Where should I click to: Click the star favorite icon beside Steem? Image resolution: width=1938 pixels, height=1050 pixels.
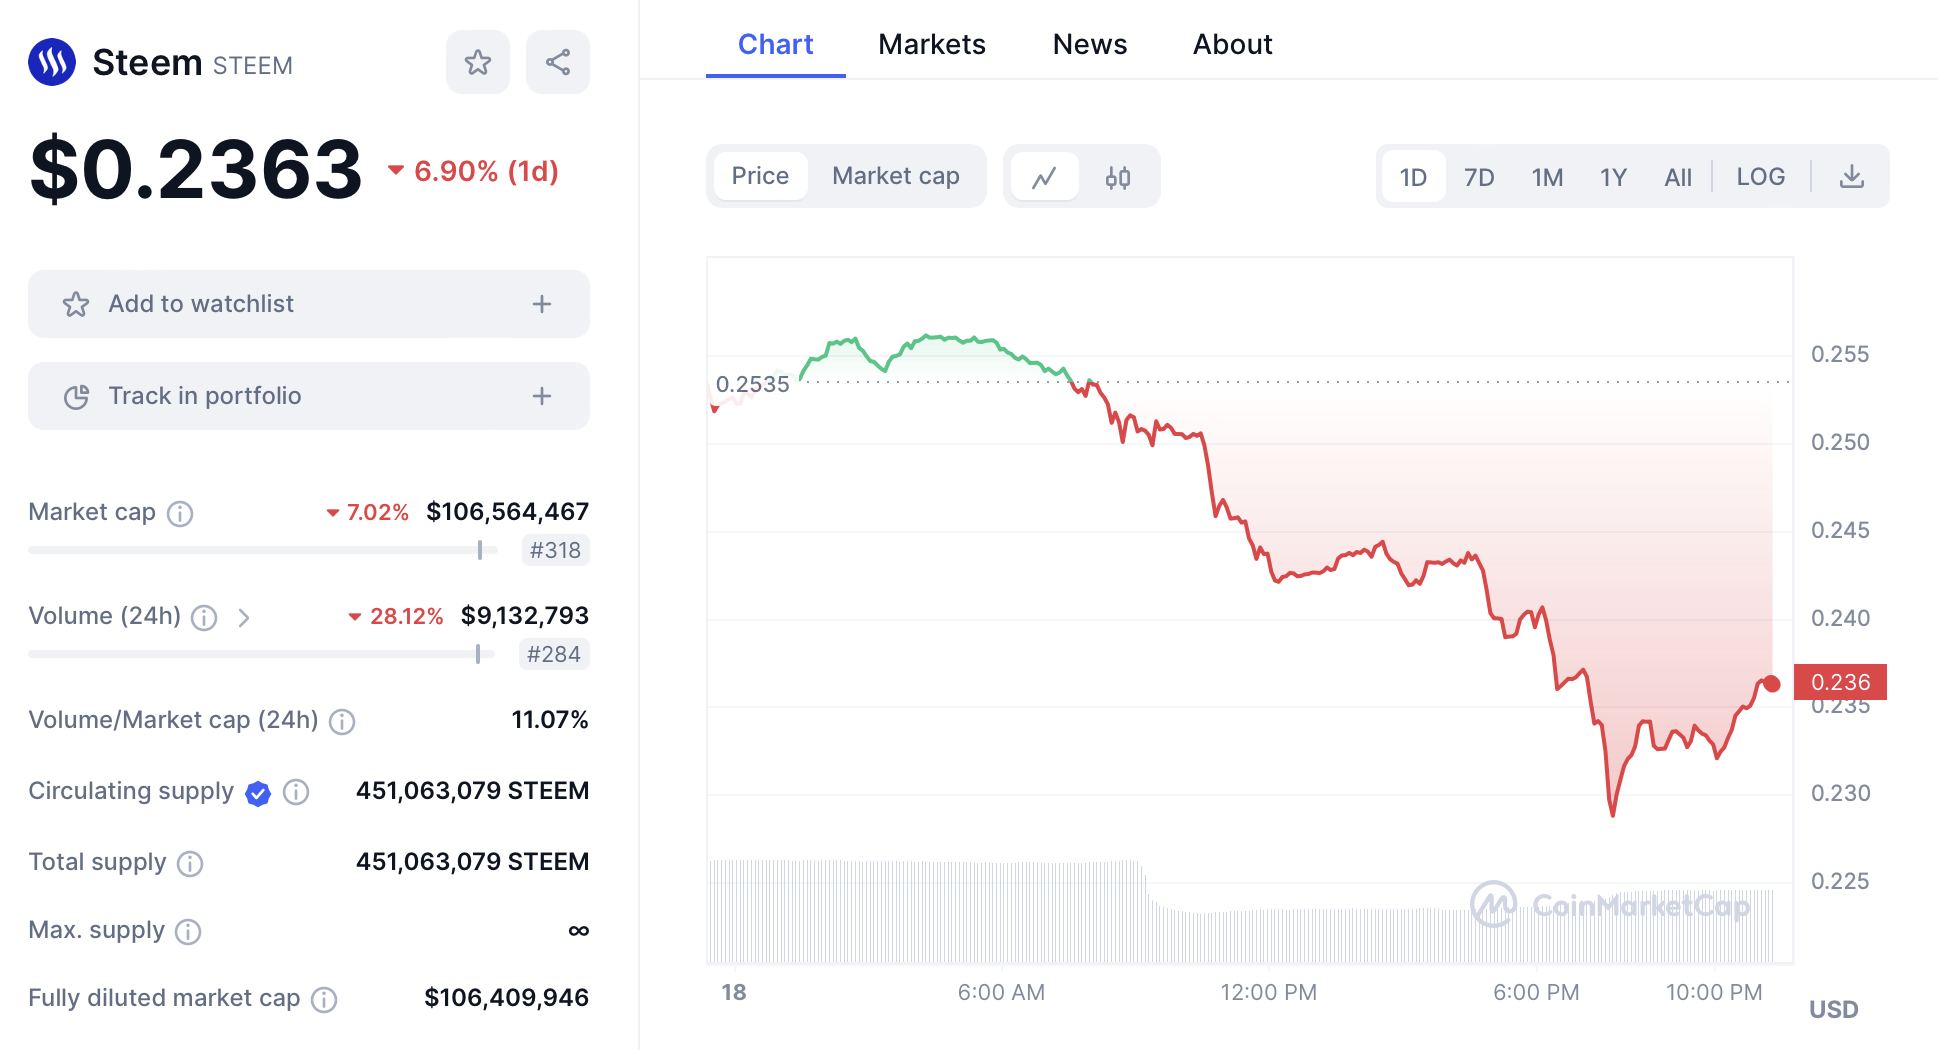[478, 63]
